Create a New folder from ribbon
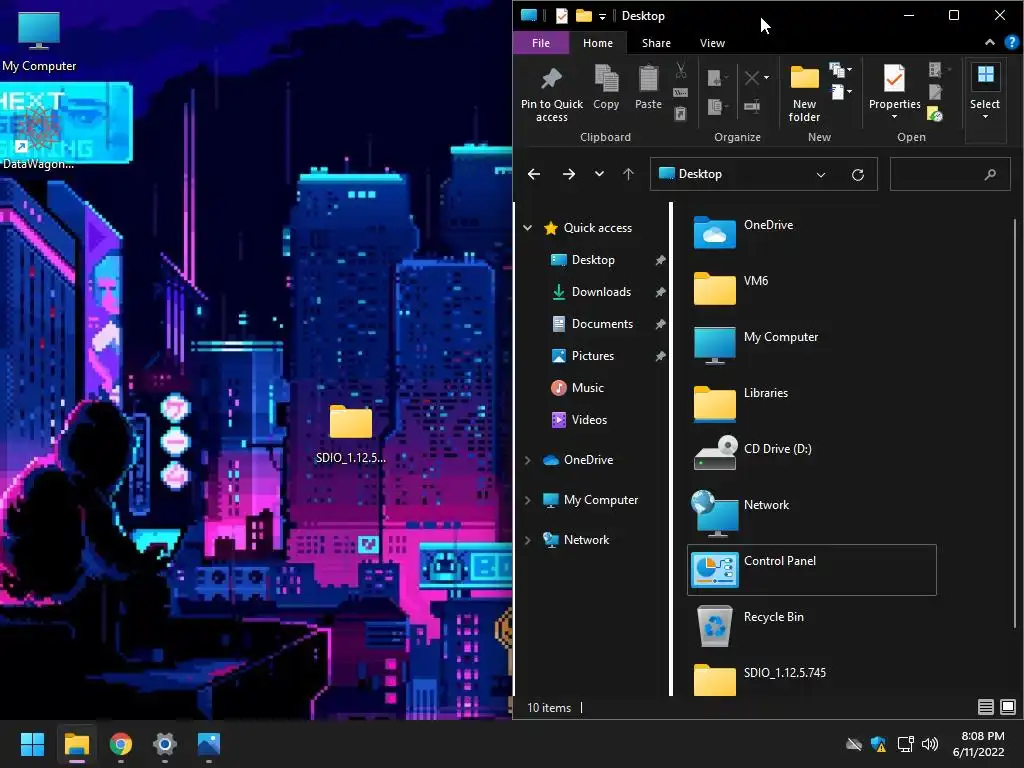The image size is (1024, 768). (805, 94)
